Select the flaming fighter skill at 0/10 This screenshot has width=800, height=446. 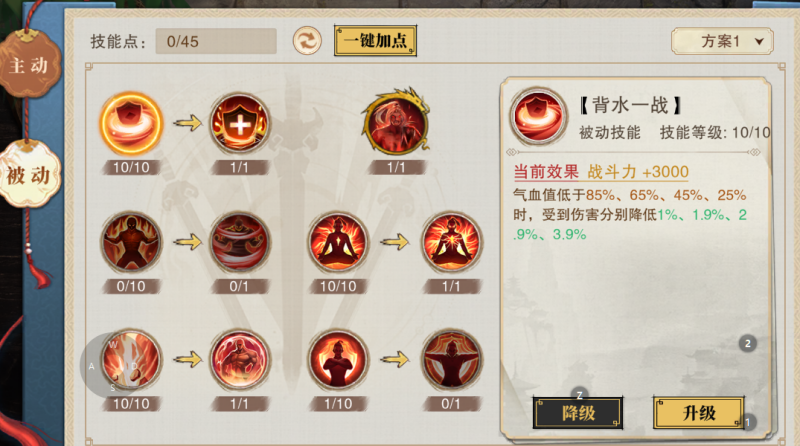coord(131,242)
